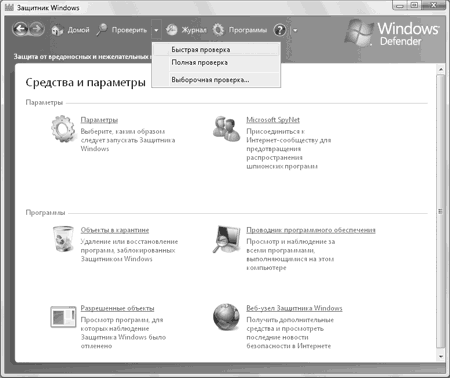The image size is (450, 378).
Task: Click the Журнал toolbar label
Action: 194,30
